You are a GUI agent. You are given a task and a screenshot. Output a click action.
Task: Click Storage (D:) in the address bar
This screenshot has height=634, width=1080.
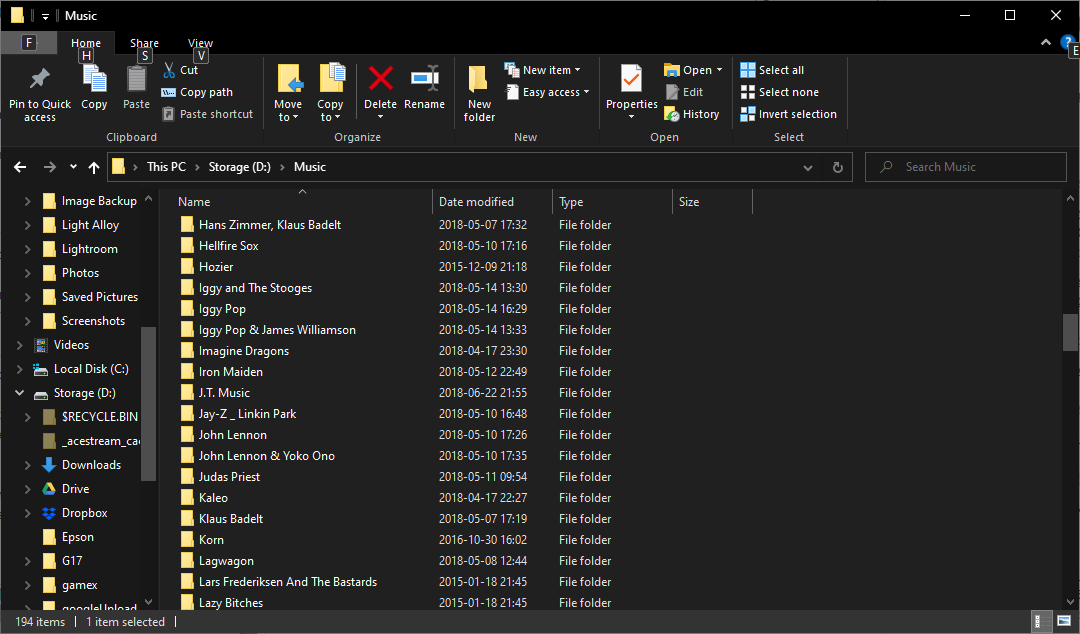(x=240, y=167)
